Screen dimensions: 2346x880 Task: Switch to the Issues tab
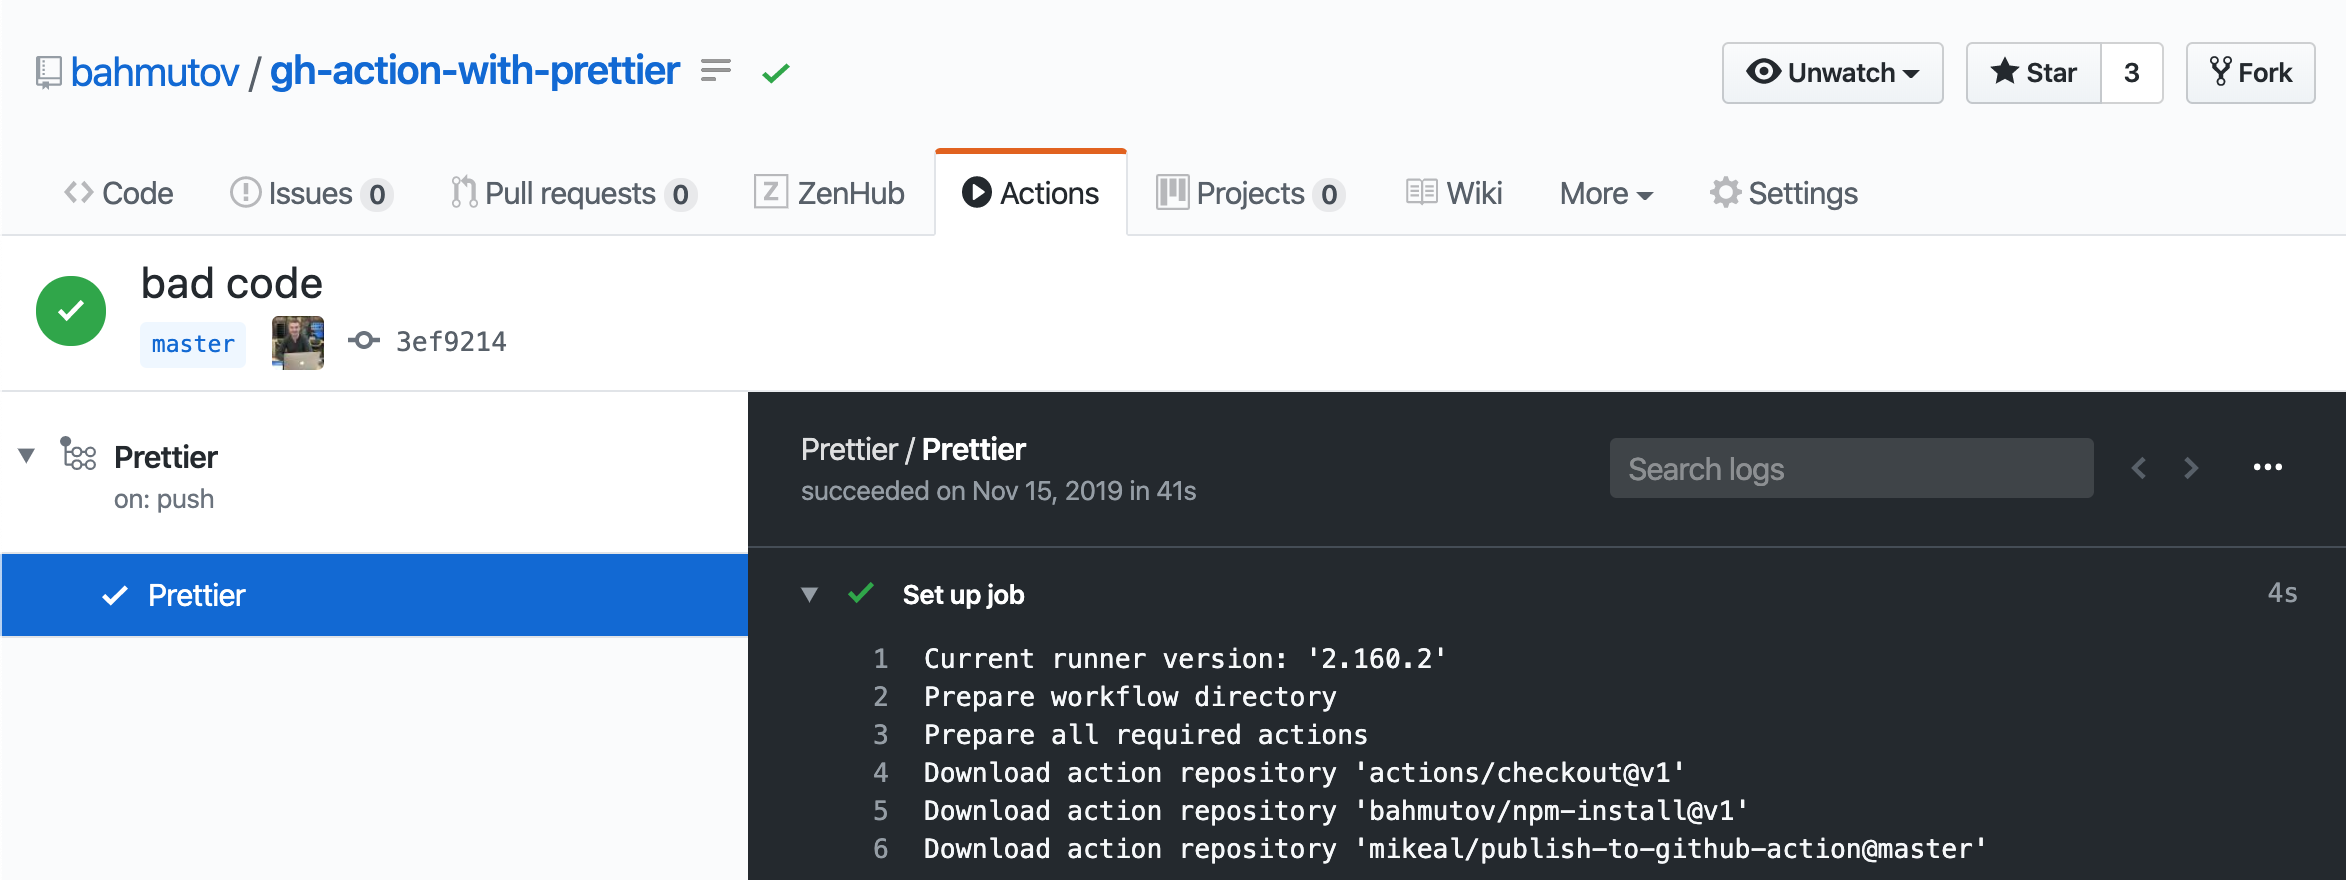310,193
